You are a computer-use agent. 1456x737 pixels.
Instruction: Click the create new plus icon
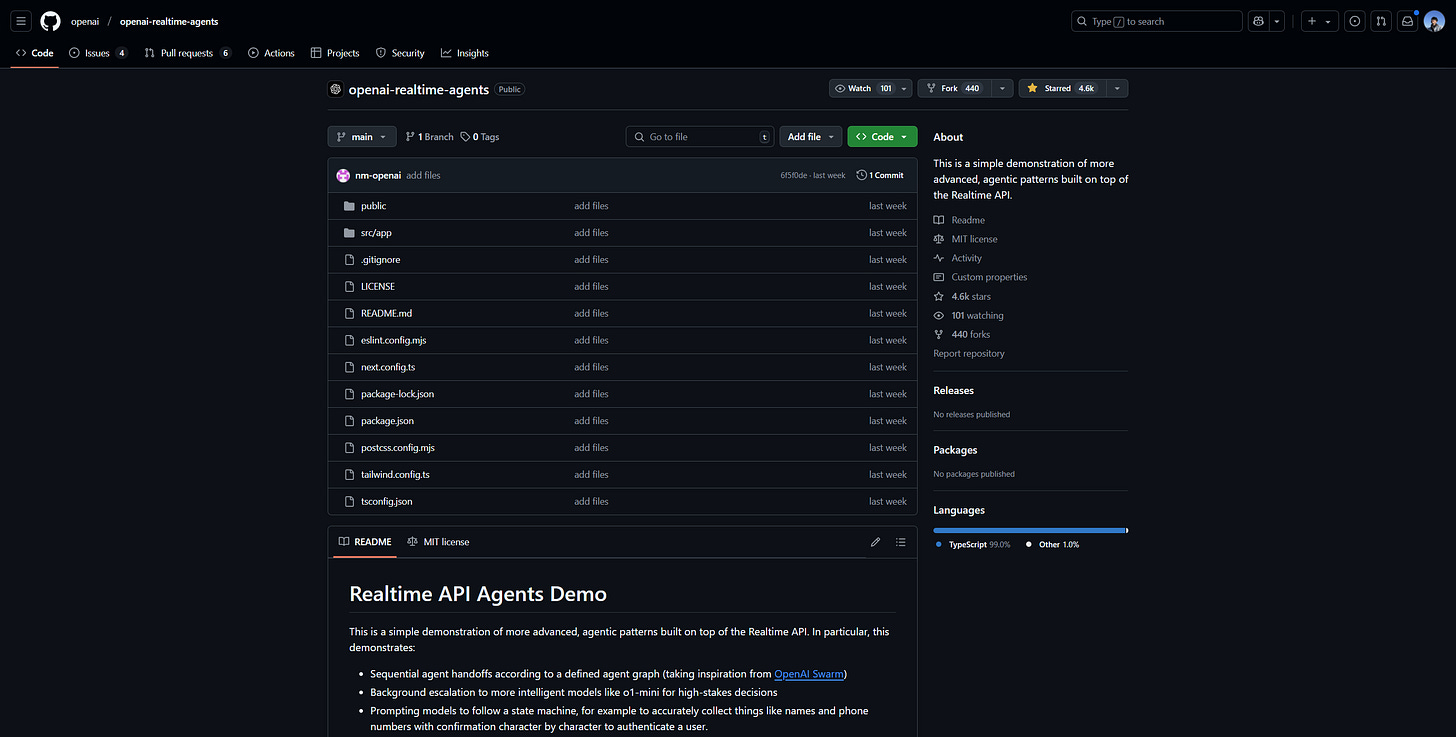click(1312, 21)
